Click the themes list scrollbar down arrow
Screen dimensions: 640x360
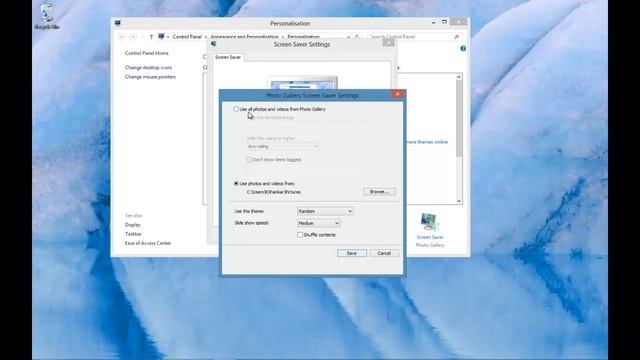point(459,201)
